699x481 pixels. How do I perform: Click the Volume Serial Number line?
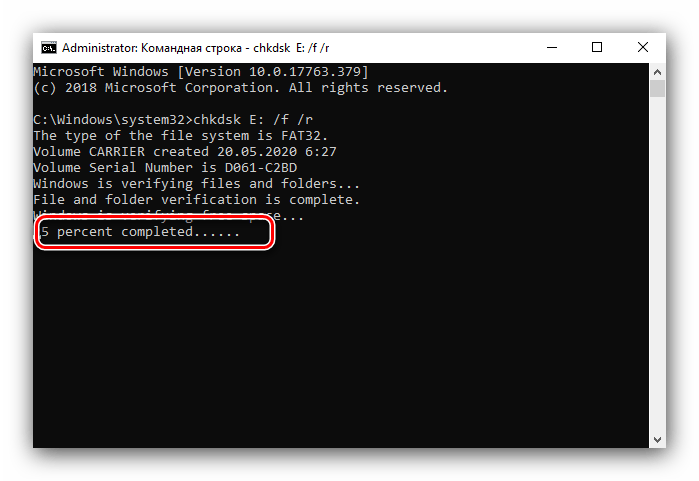(165, 168)
